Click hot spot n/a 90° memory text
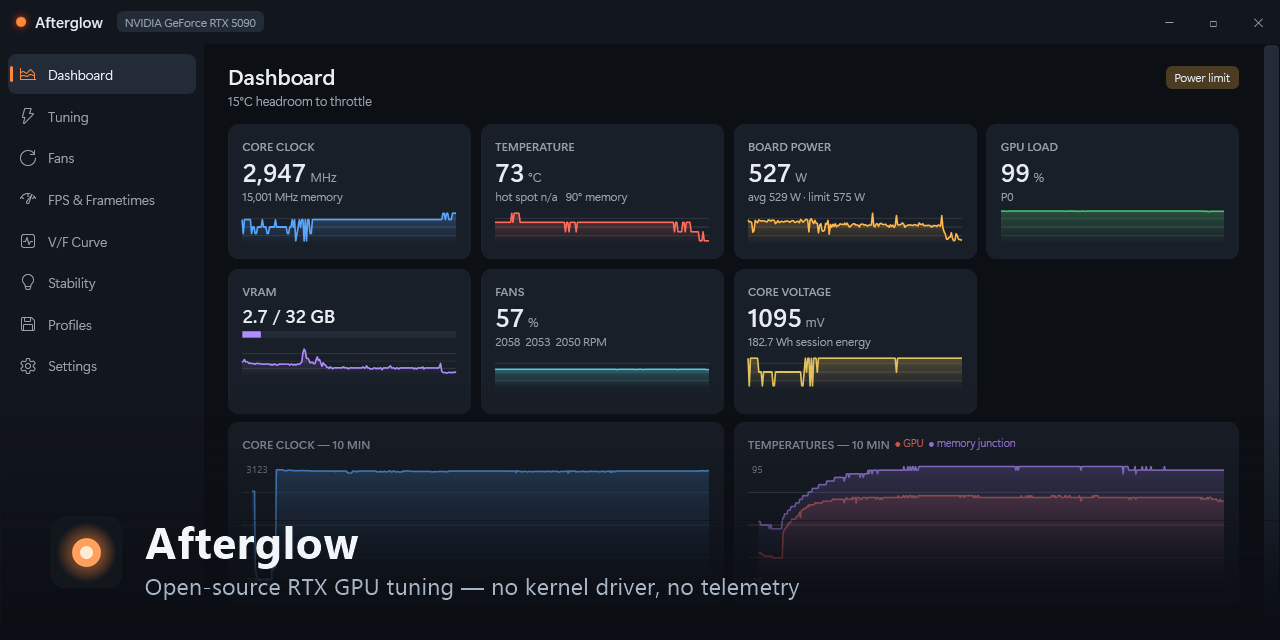Viewport: 1280px width, 640px height. point(561,198)
